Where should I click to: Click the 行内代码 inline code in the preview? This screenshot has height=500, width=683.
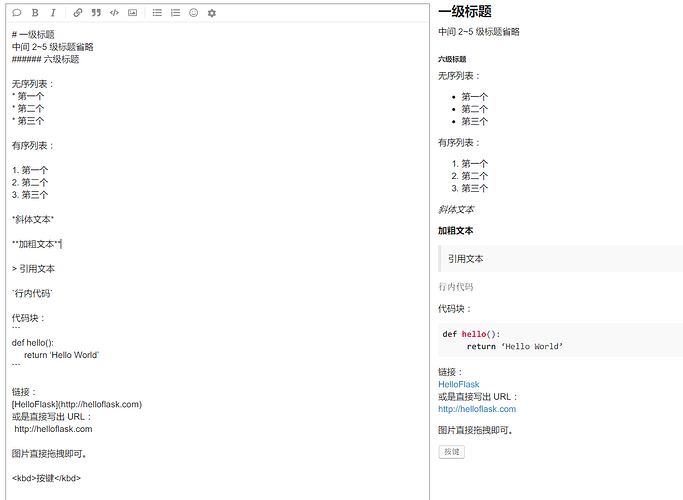[x=456, y=287]
